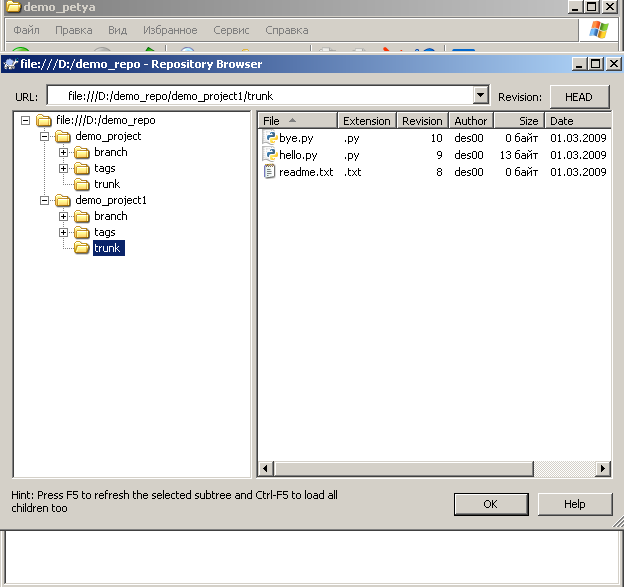This screenshot has height=587, width=624.
Task: Sort by the Extension column header
Action: point(367,121)
